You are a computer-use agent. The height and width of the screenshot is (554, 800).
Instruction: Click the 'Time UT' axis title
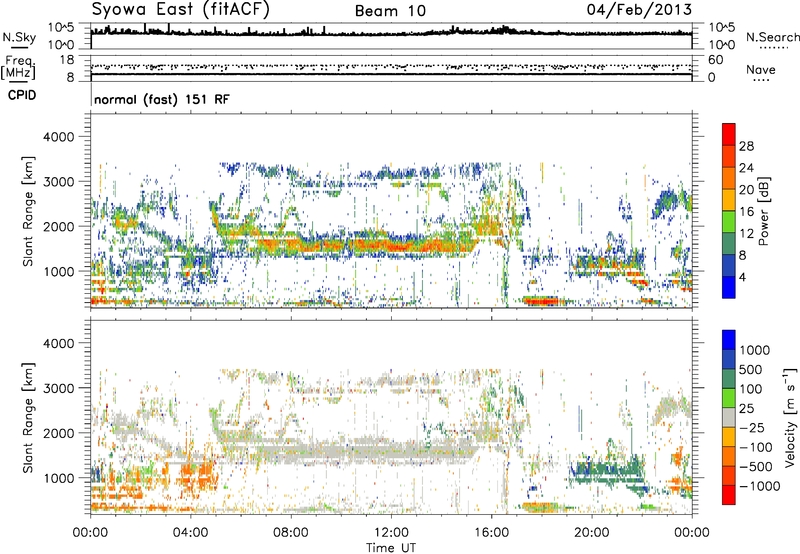[391, 548]
